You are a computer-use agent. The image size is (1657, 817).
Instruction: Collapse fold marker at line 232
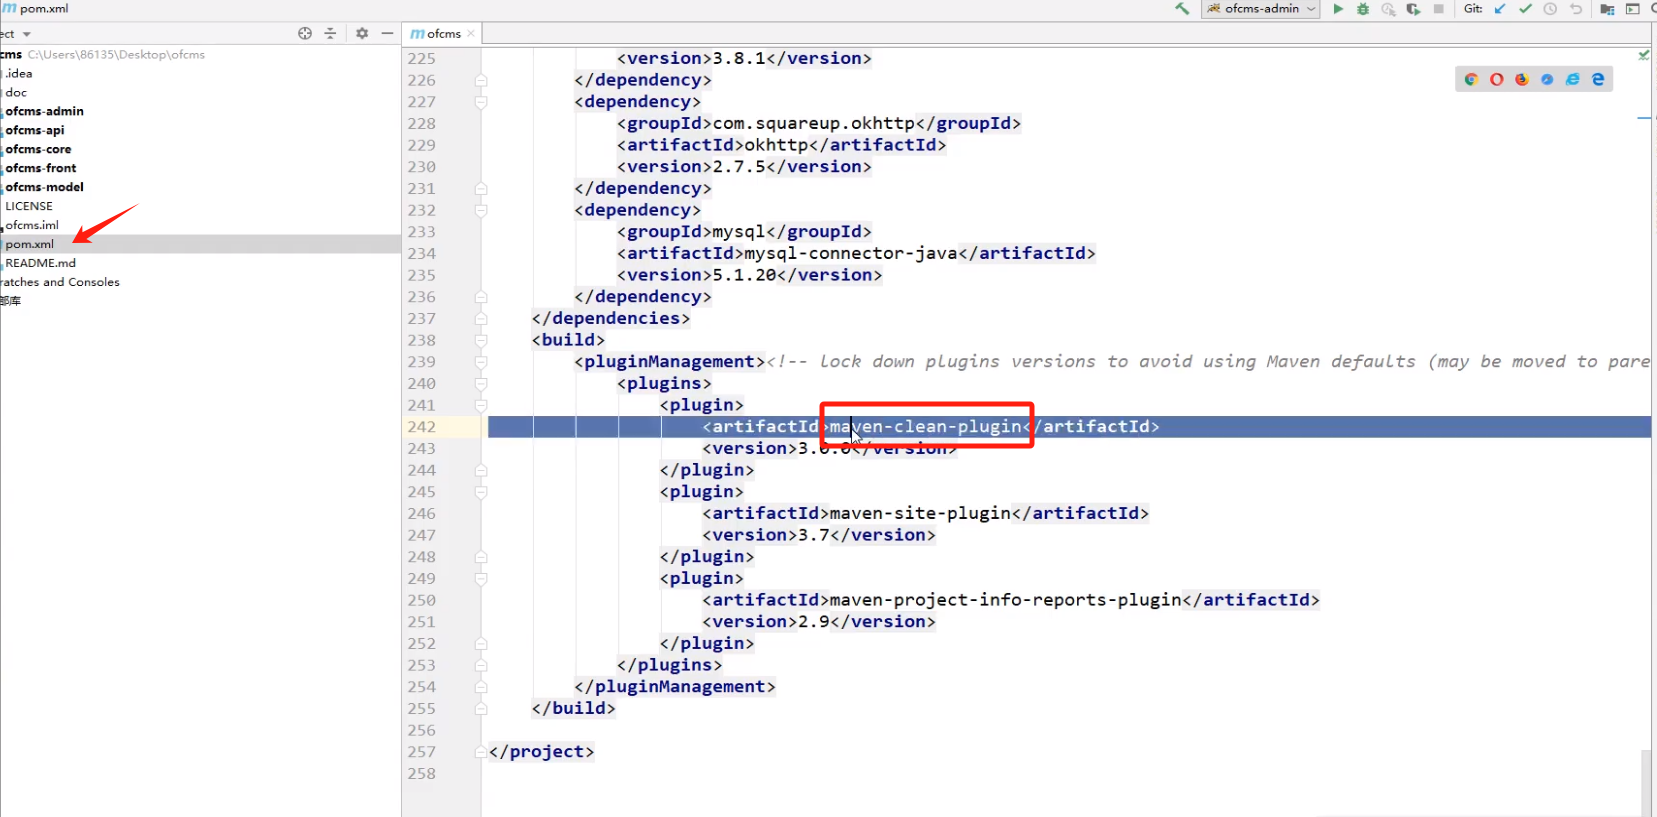click(x=481, y=210)
